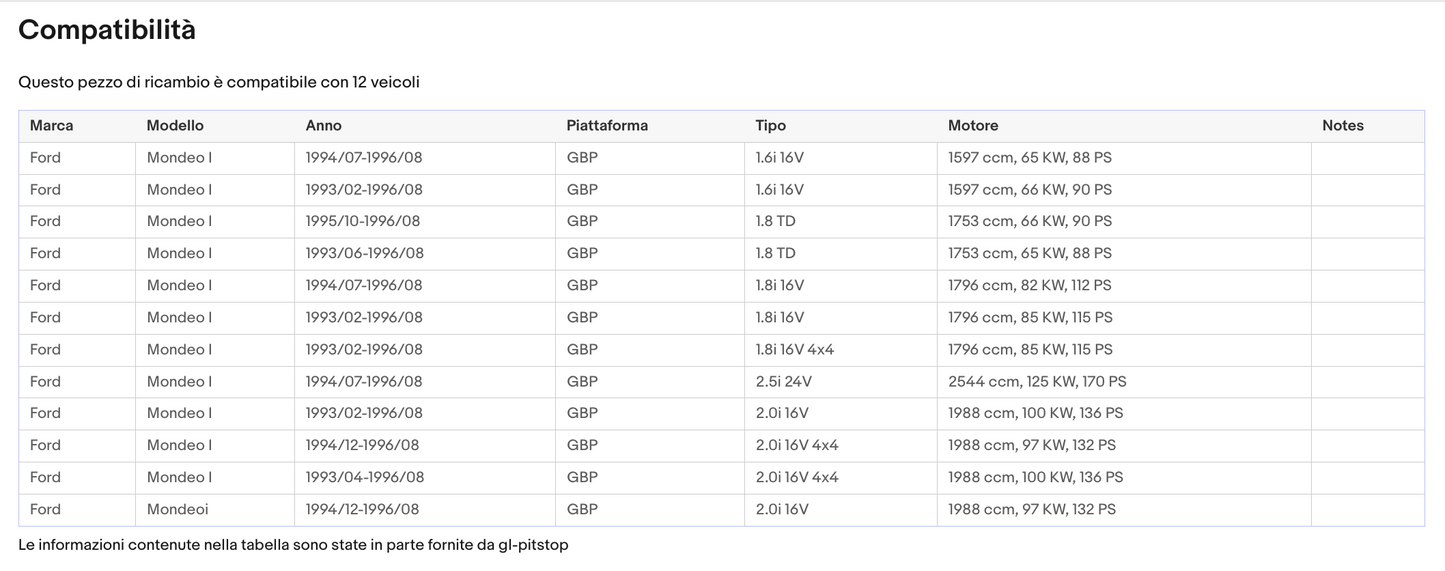Select the 1995/10-1996/08 year cell
1445x571 pixels.
[x=362, y=222]
